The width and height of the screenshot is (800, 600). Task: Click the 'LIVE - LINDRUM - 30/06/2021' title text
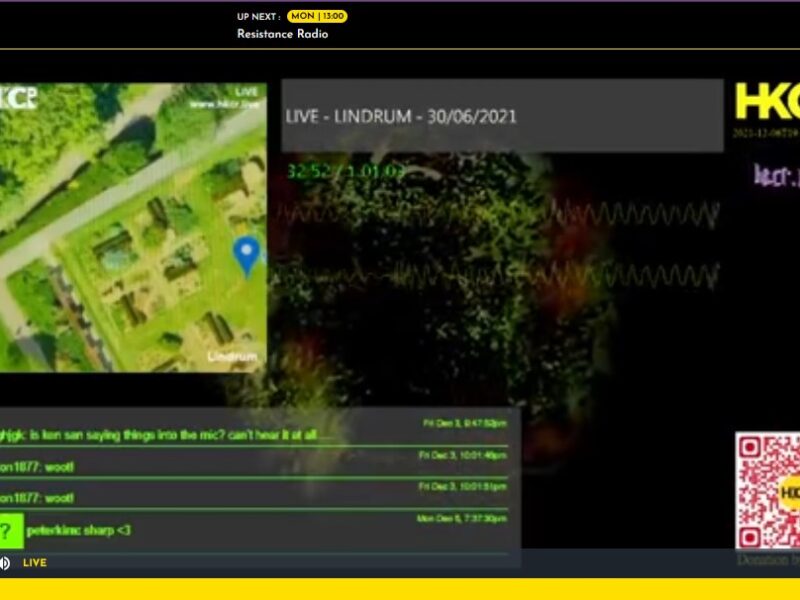pos(401,117)
